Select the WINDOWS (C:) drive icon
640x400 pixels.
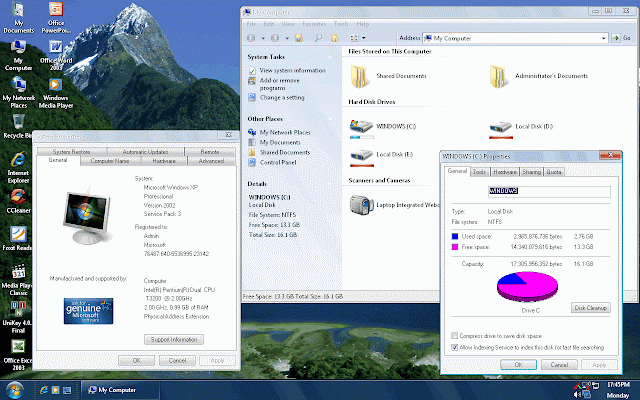361,127
